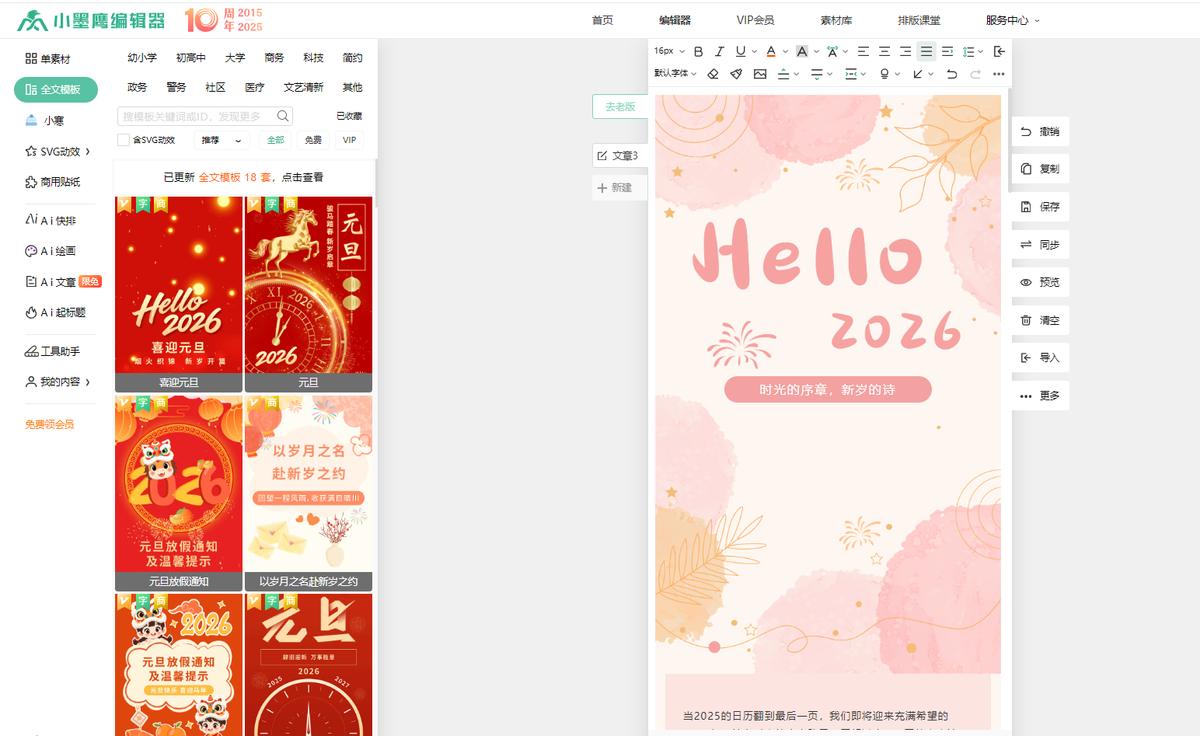Click the 去老版 button
This screenshot has width=1200, height=736.
620,107
